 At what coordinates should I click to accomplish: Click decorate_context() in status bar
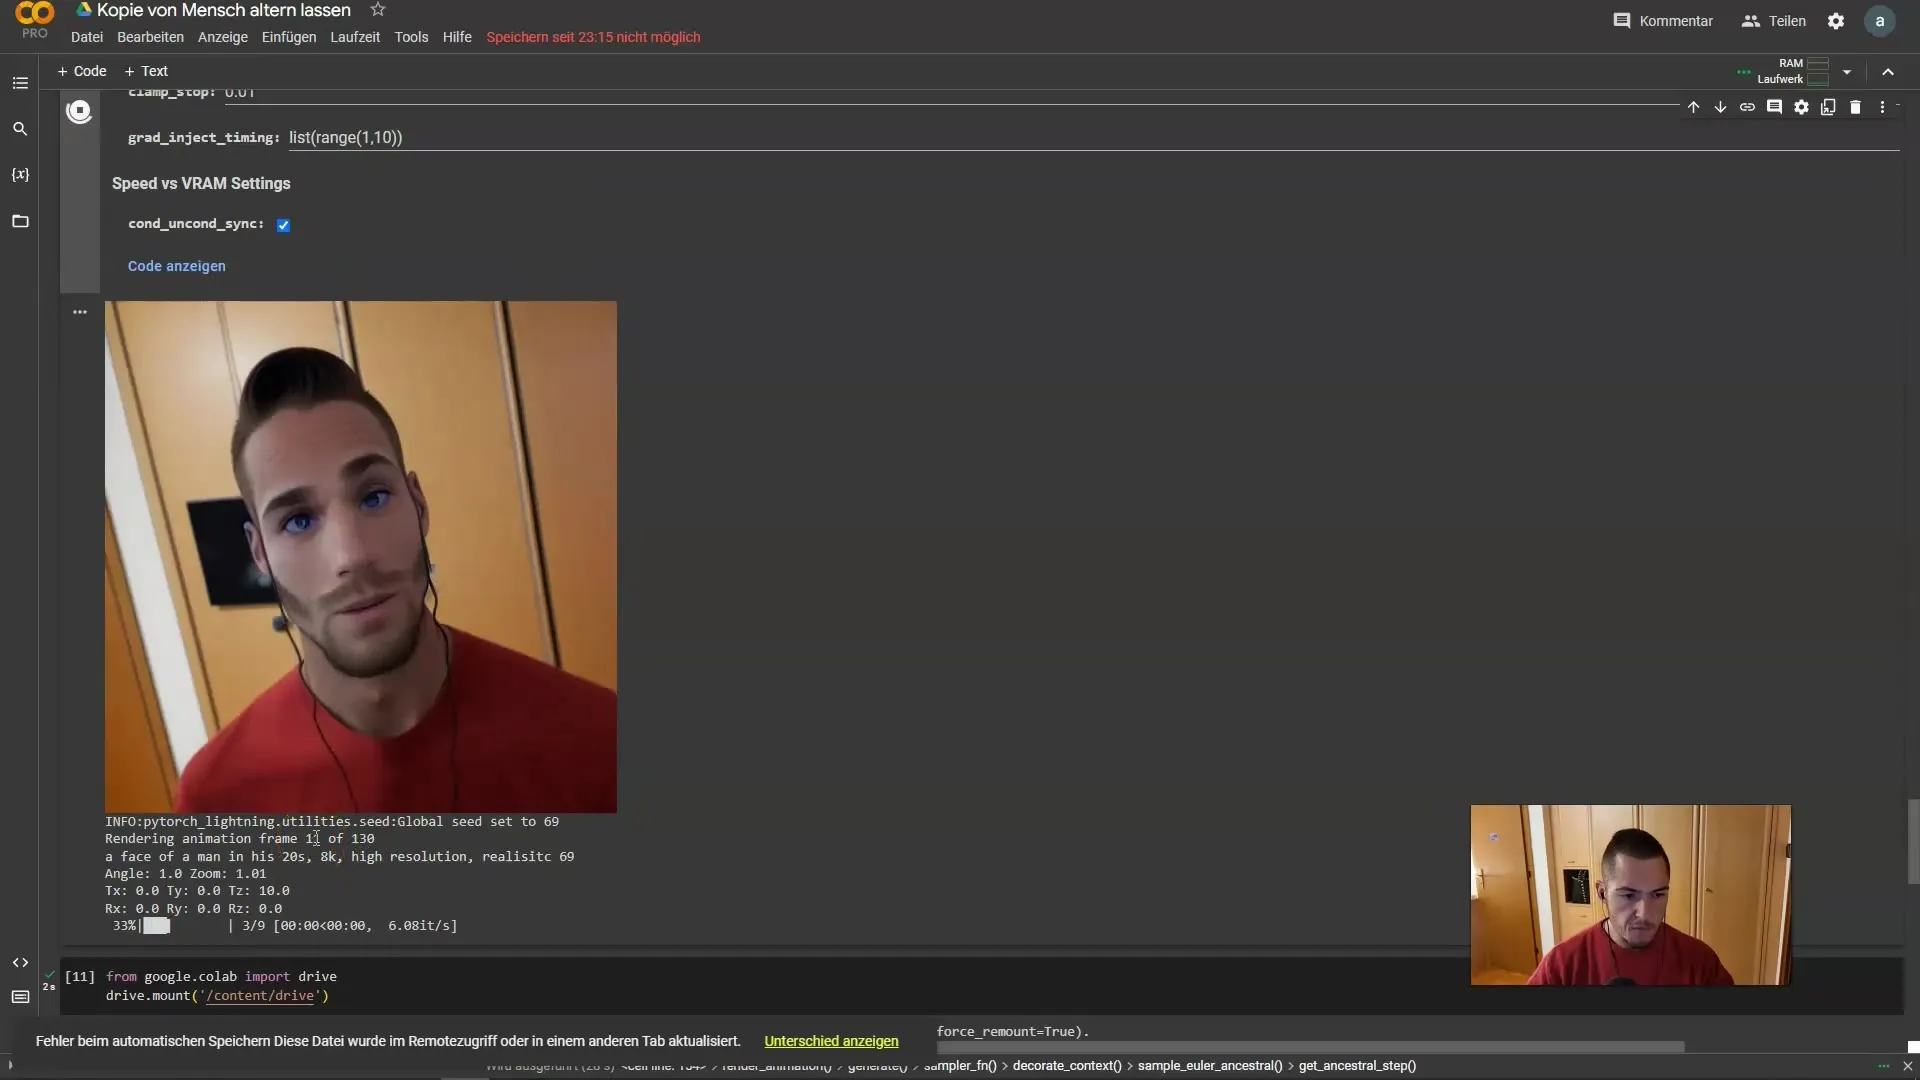[x=1067, y=1066]
